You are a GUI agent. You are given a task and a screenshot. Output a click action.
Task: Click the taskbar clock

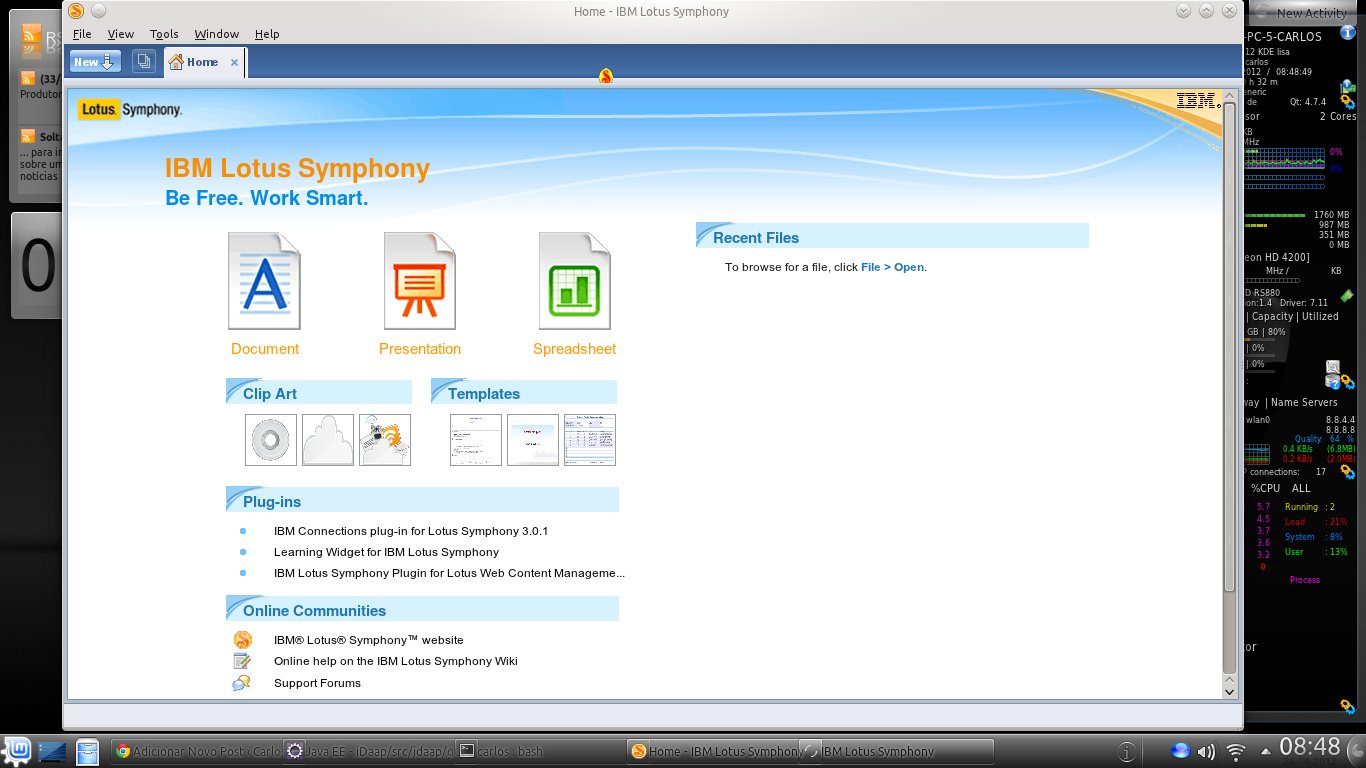tap(1310, 746)
